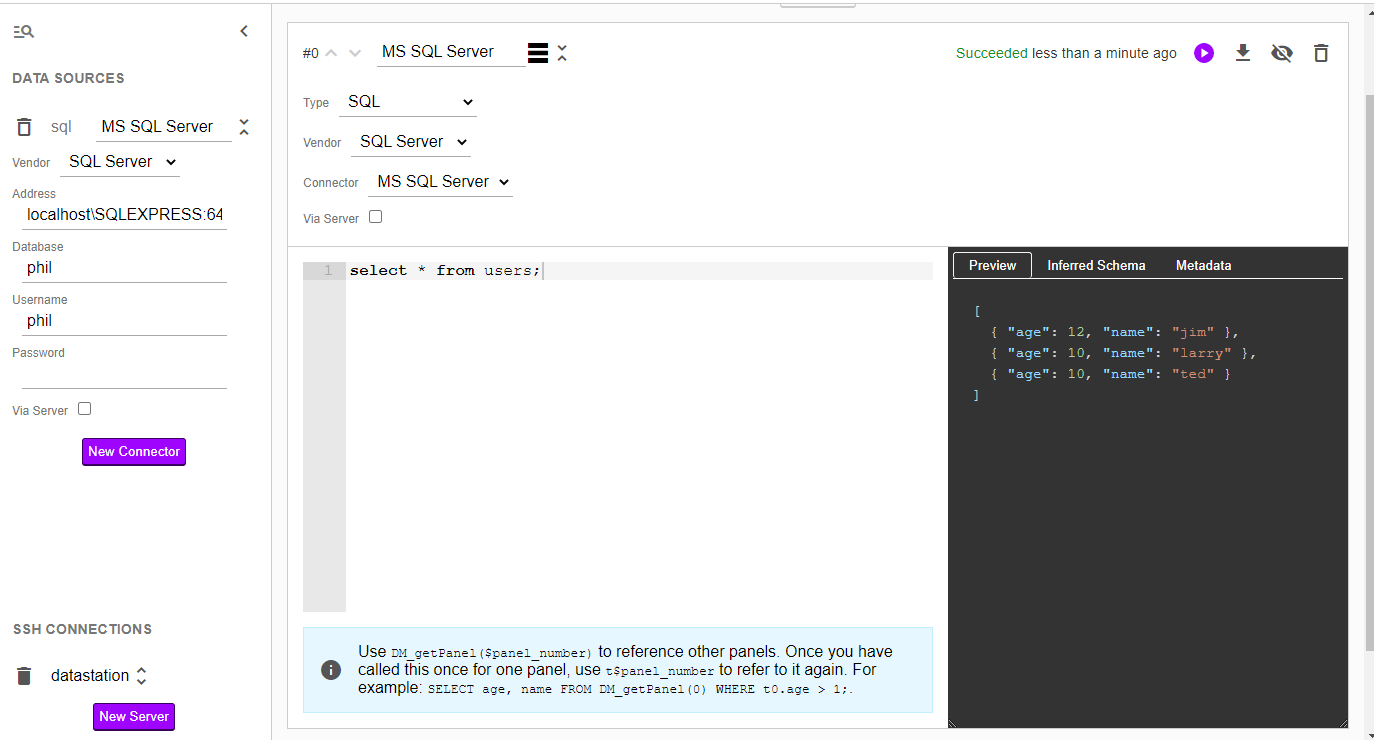Hide the panel results with eye icon

pos(1282,53)
